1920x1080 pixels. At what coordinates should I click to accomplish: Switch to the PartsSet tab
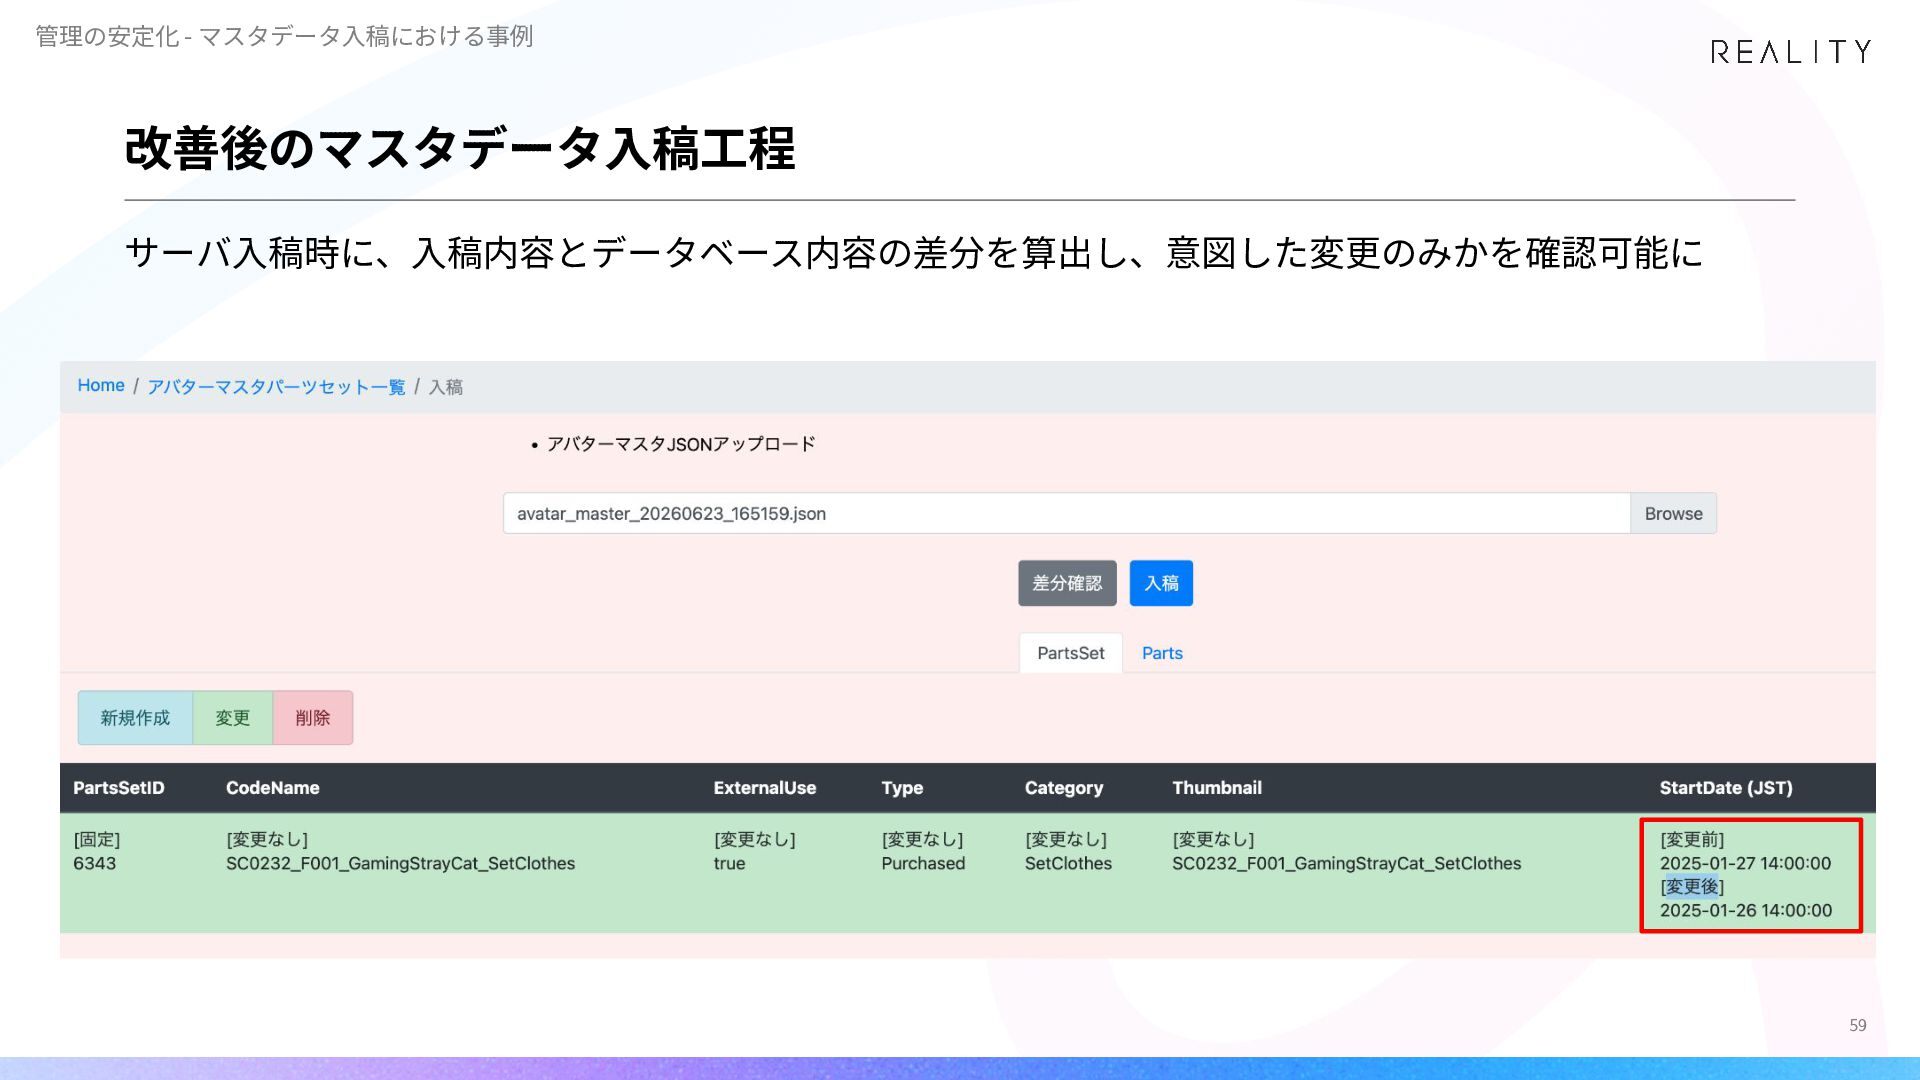(x=1071, y=653)
